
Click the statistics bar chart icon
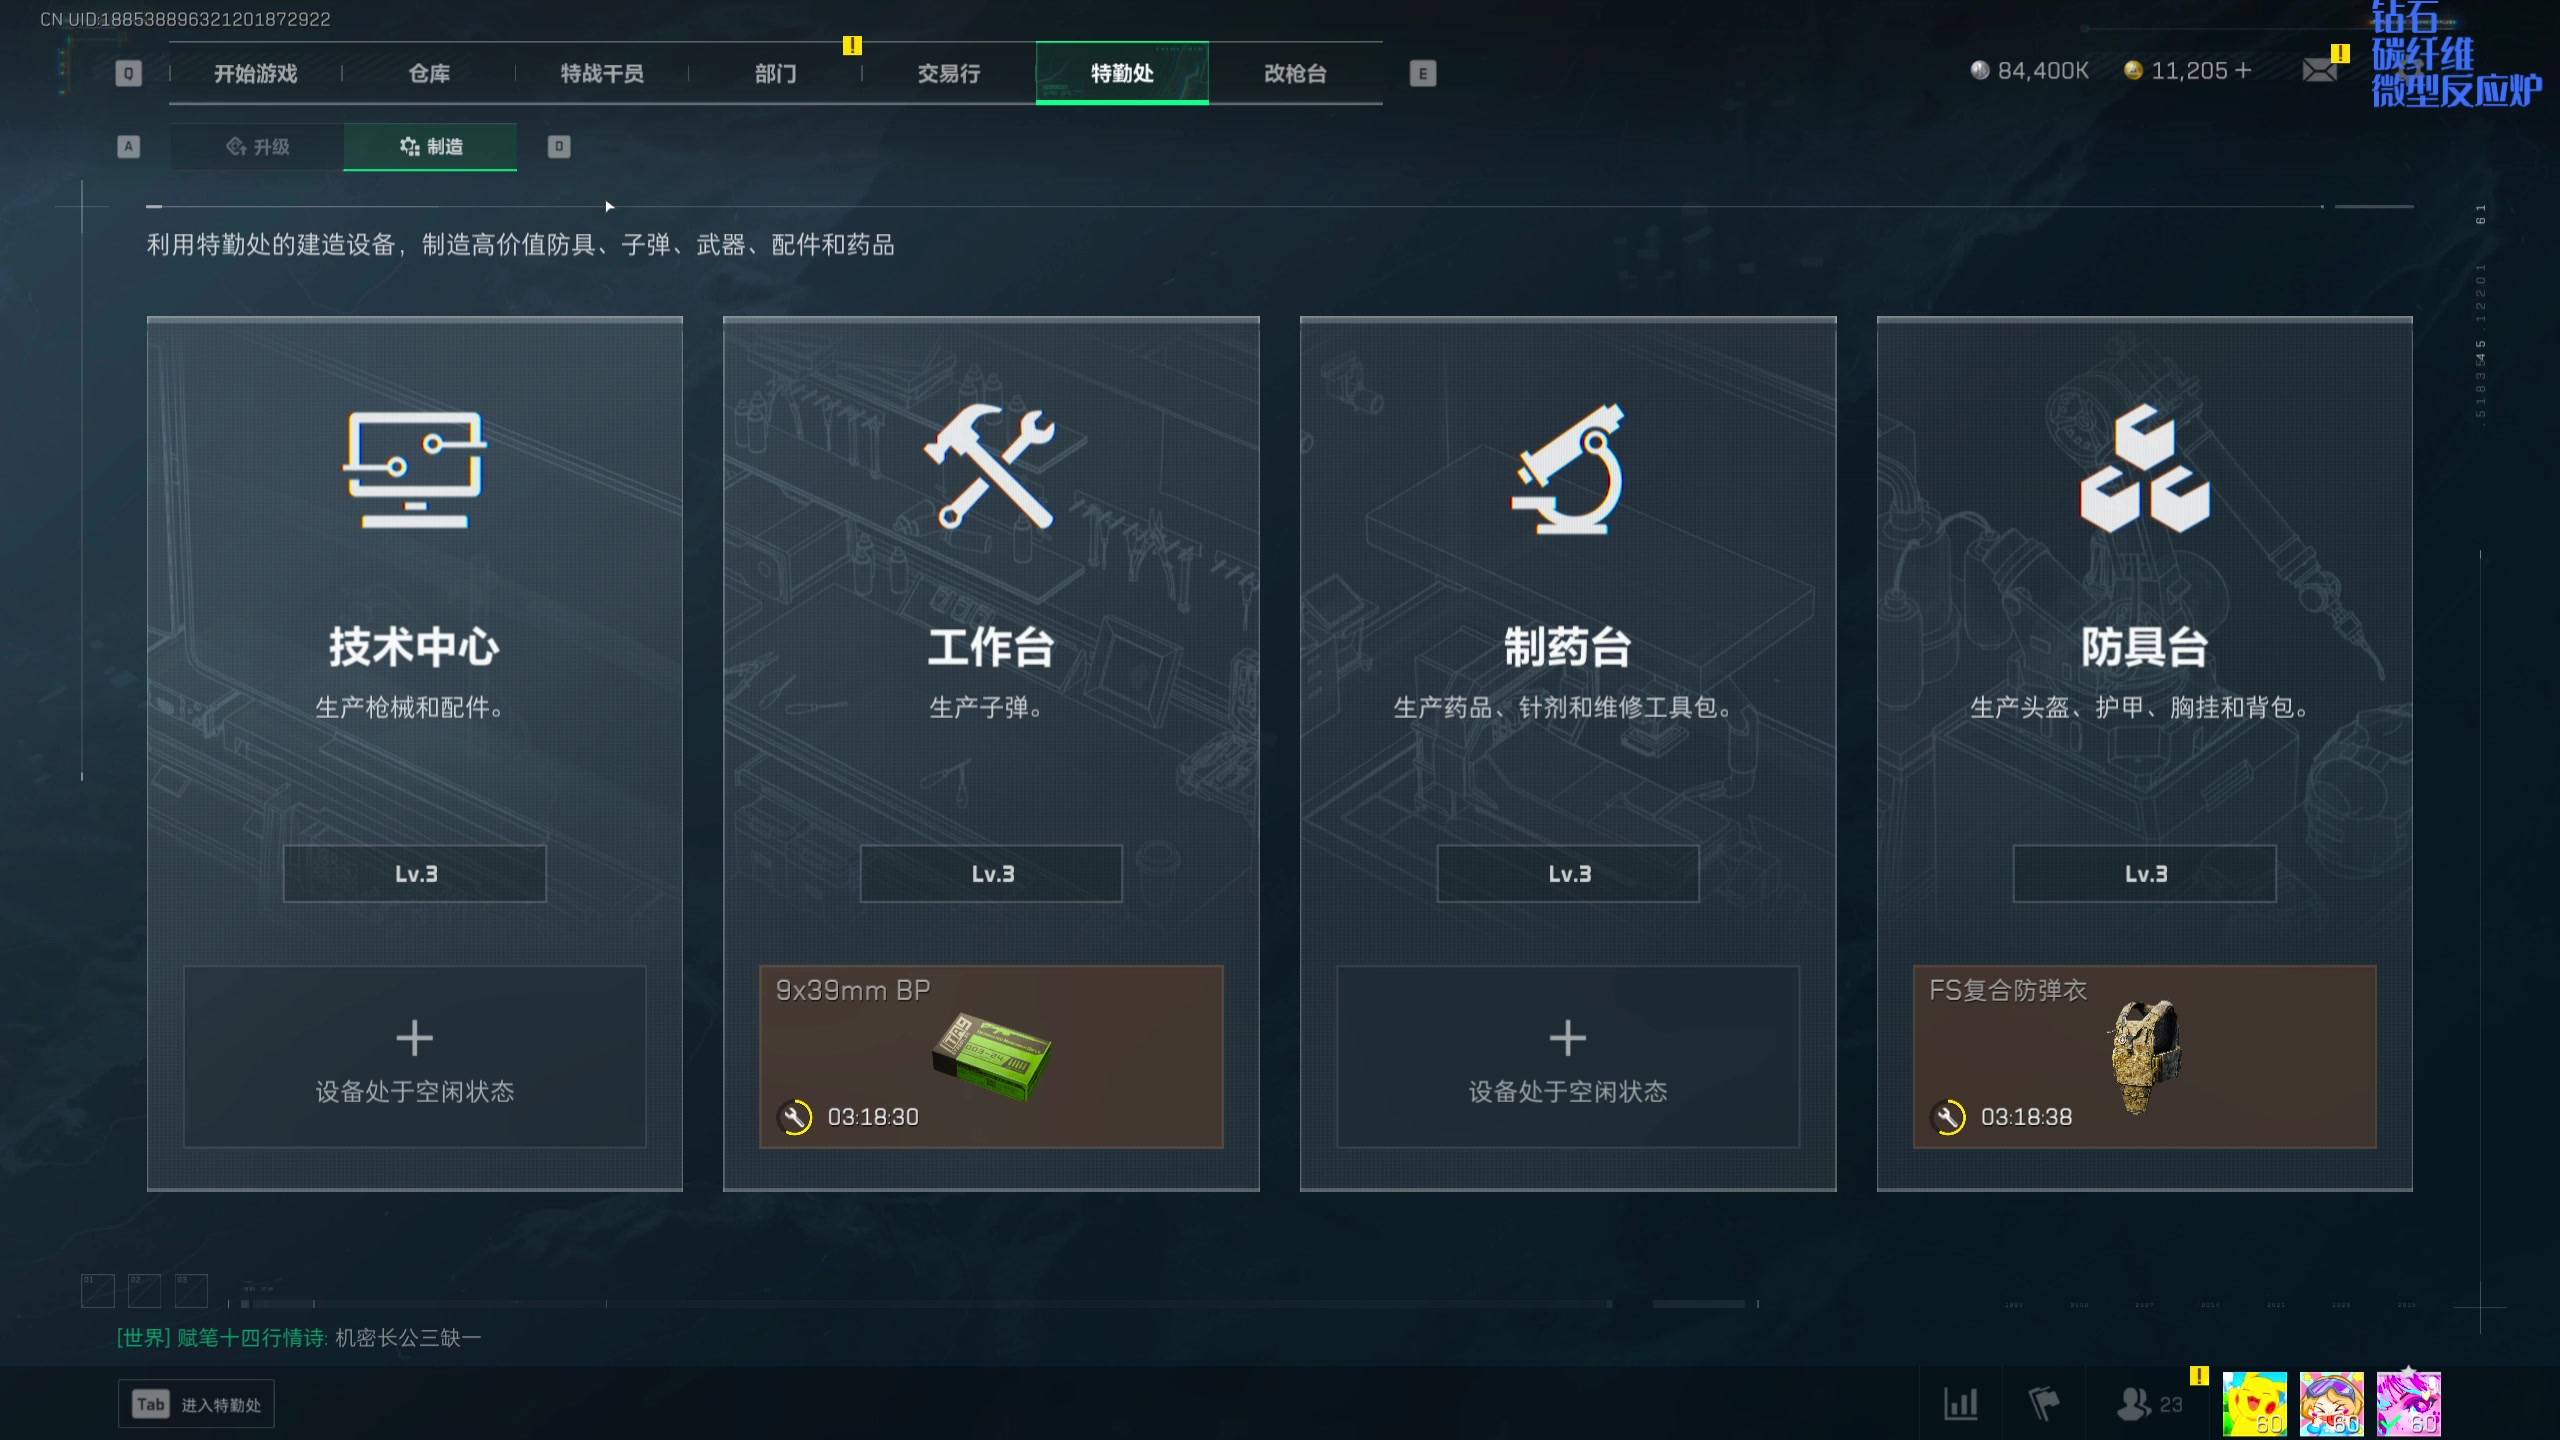[1960, 1403]
